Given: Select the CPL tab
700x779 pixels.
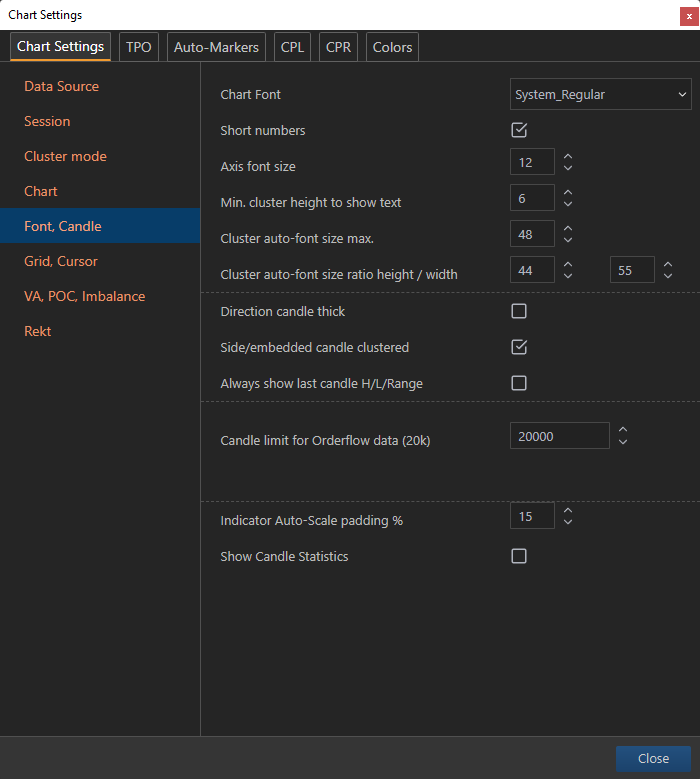Looking at the screenshot, I should click(x=292, y=47).
